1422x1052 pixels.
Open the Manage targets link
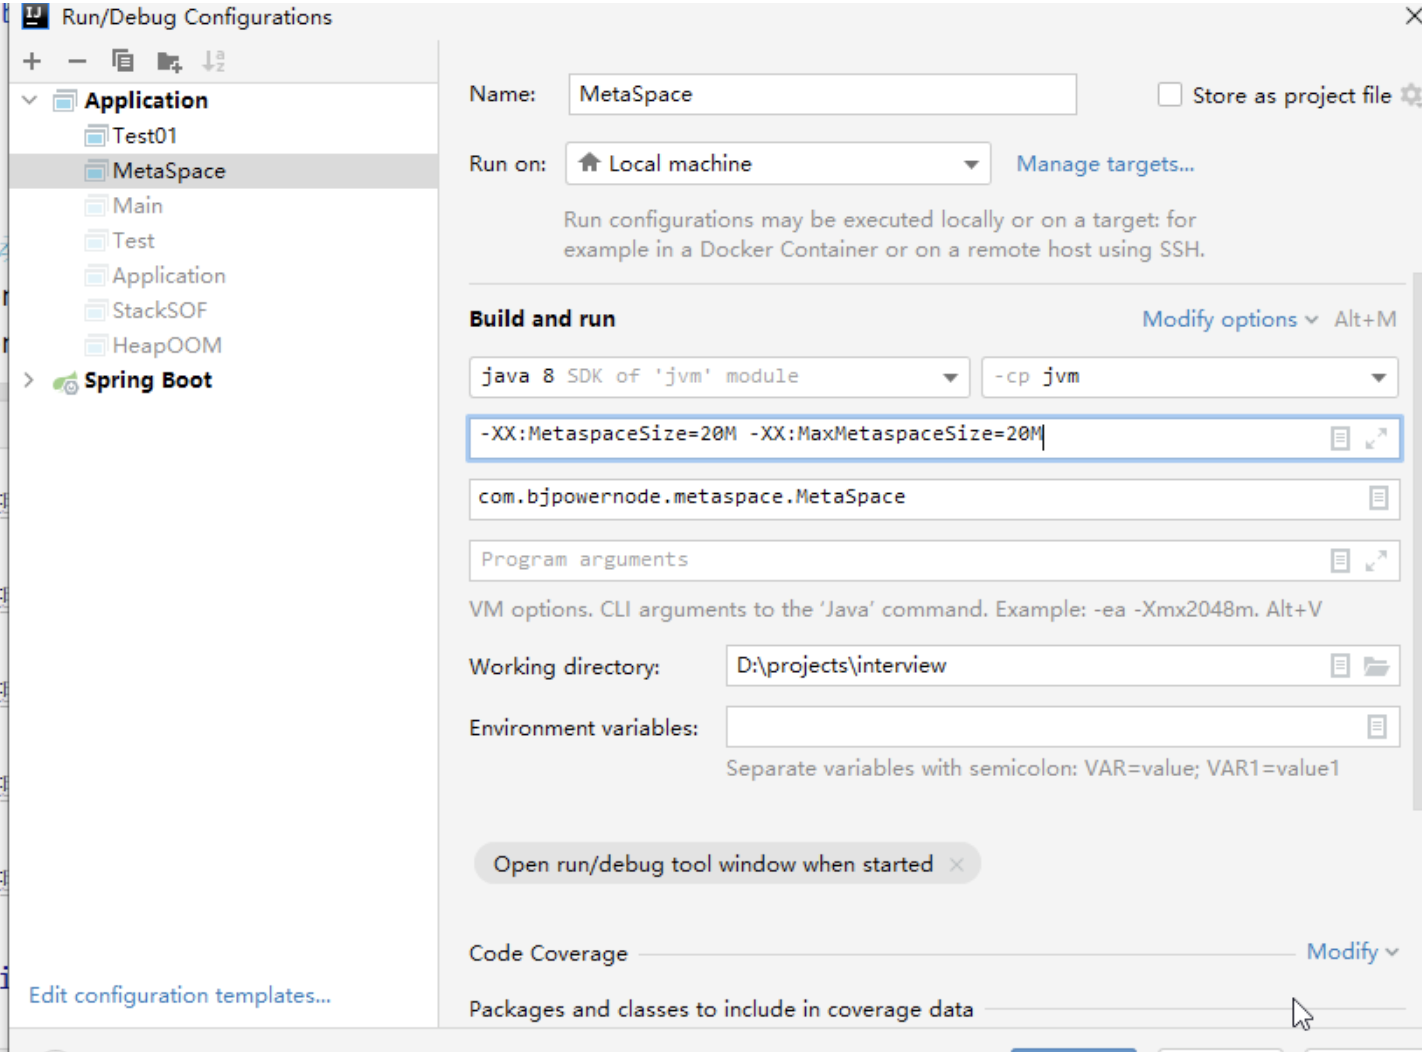click(1105, 164)
